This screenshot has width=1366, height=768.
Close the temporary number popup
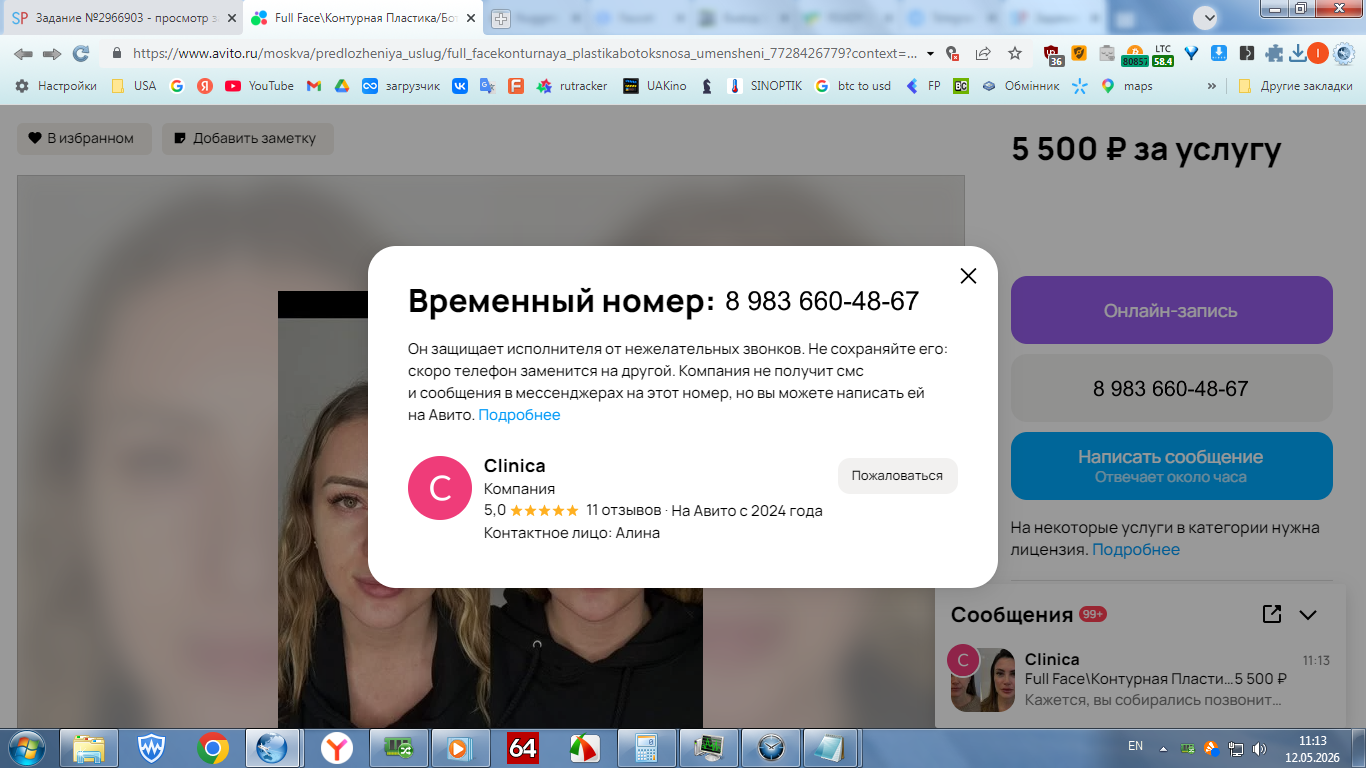pos(968,276)
